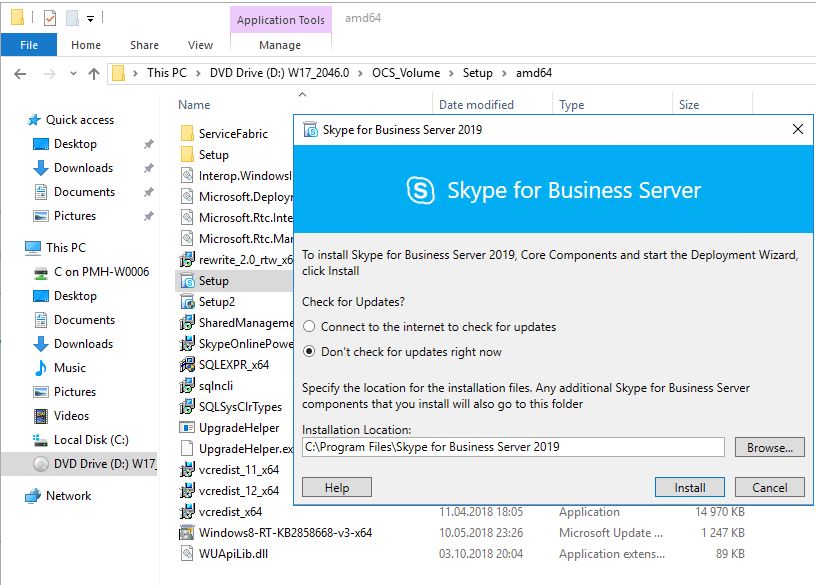The height and width of the screenshot is (585, 816).
Task: Open the recent locations dropdown arrow
Action: point(73,74)
